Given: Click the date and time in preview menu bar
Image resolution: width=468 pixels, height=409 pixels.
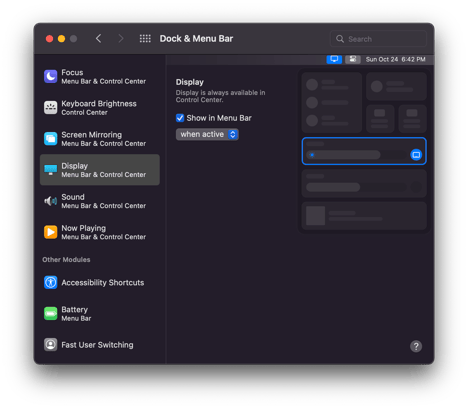Looking at the screenshot, I should click(x=395, y=59).
